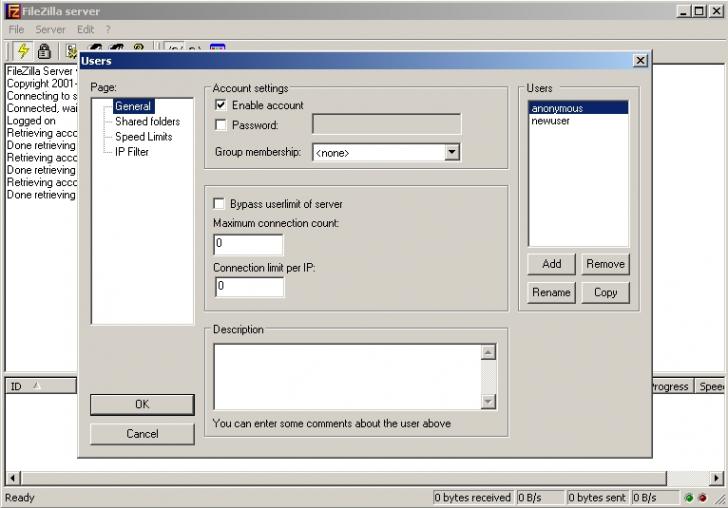The width and height of the screenshot is (728, 508).
Task: Open the Server menu
Action: (50, 30)
